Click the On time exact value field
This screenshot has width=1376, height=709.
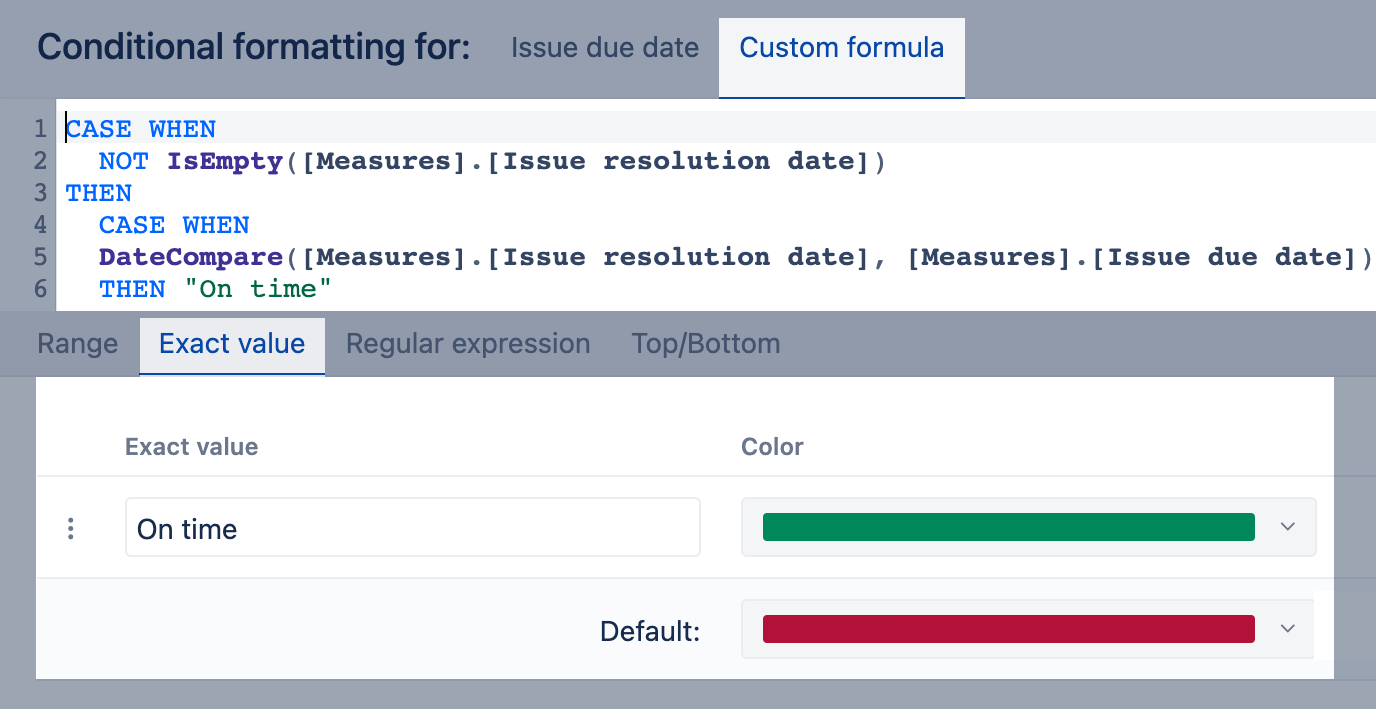coord(412,528)
